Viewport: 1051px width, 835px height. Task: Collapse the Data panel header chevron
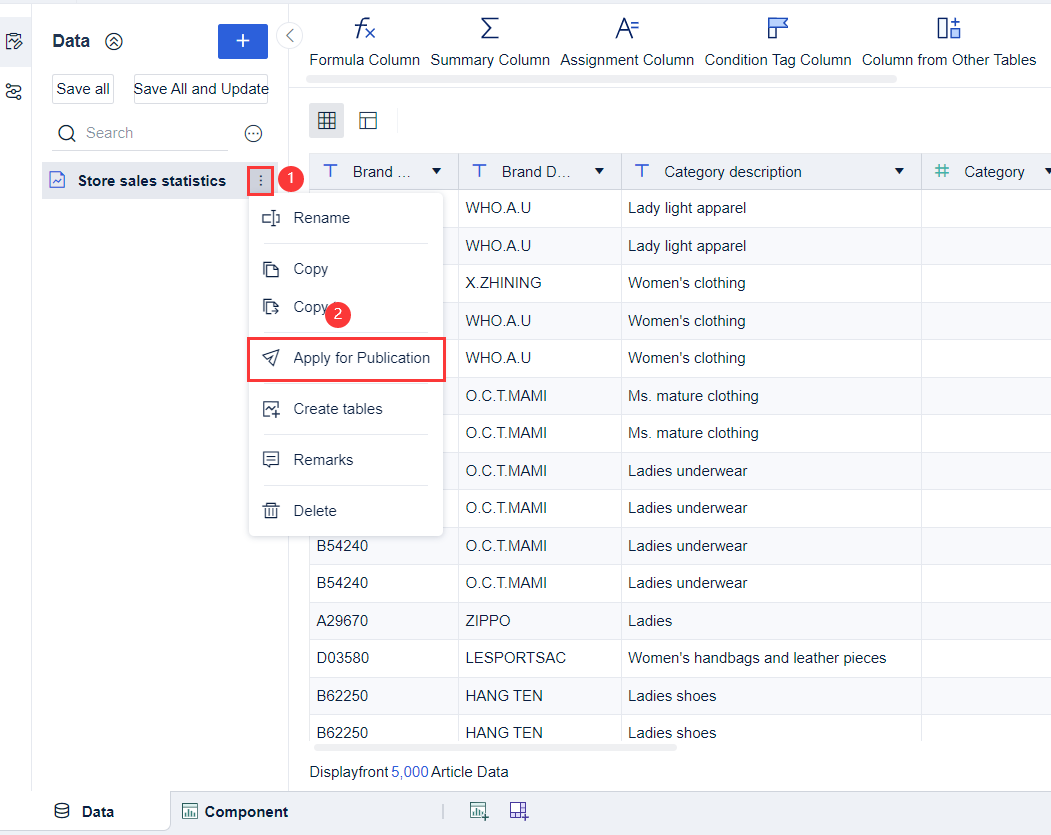(x=114, y=41)
